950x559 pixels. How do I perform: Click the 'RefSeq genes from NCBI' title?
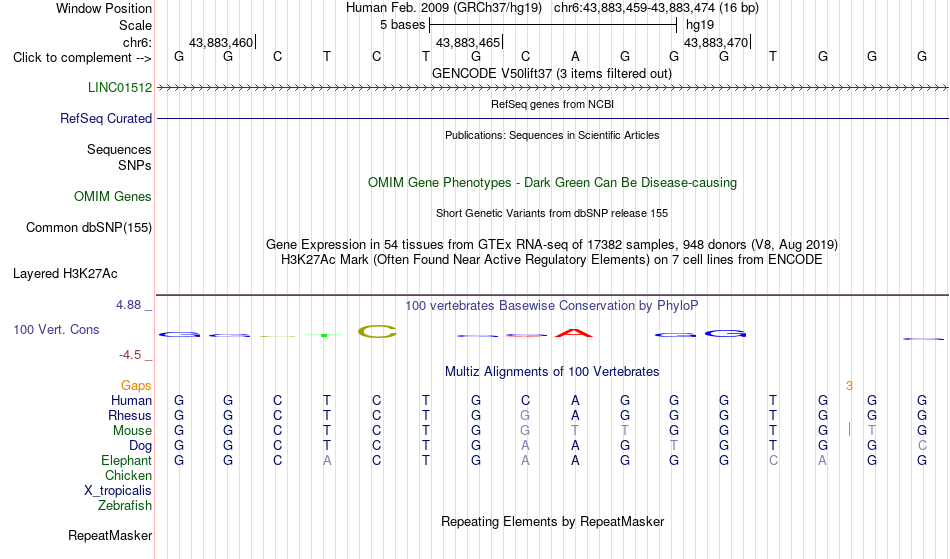[x=553, y=104]
